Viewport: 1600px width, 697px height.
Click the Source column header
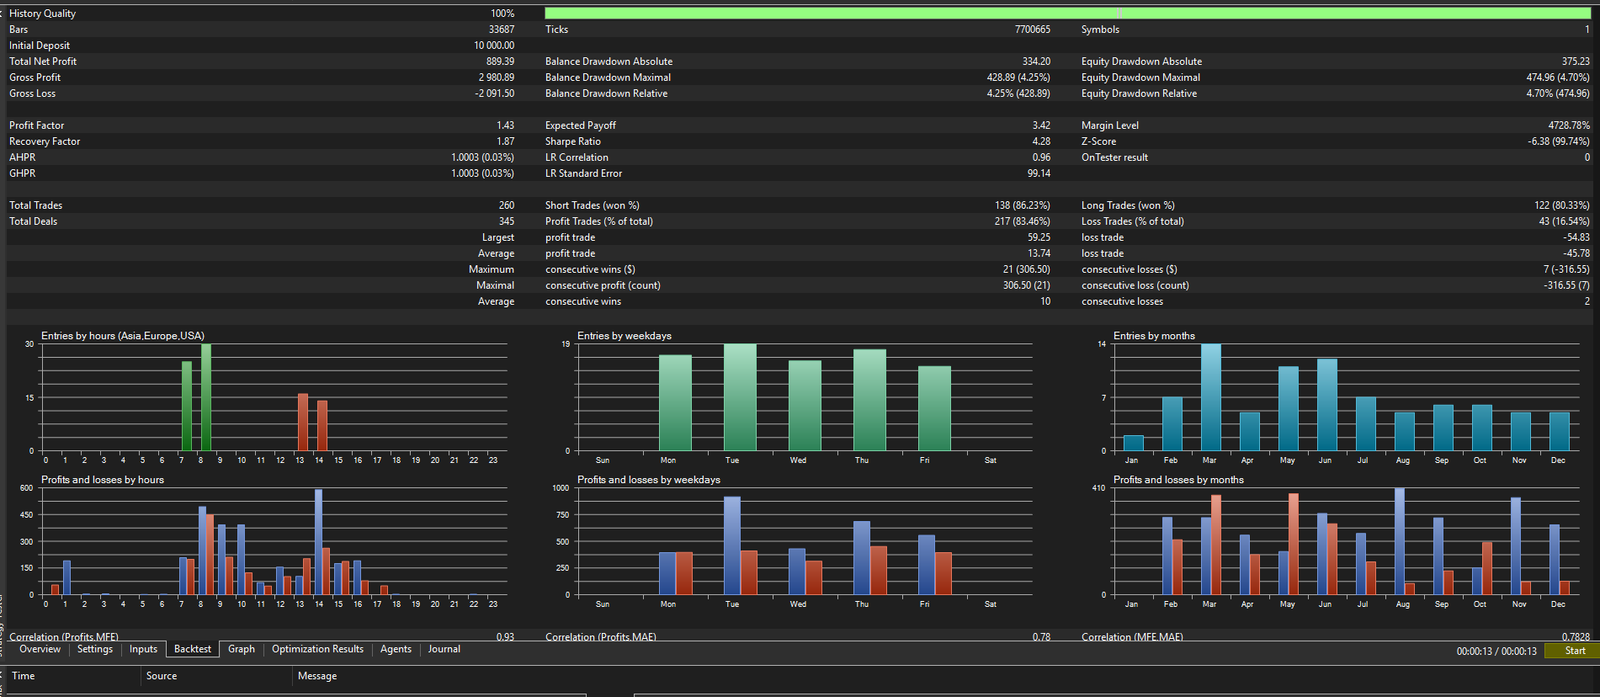click(161, 676)
